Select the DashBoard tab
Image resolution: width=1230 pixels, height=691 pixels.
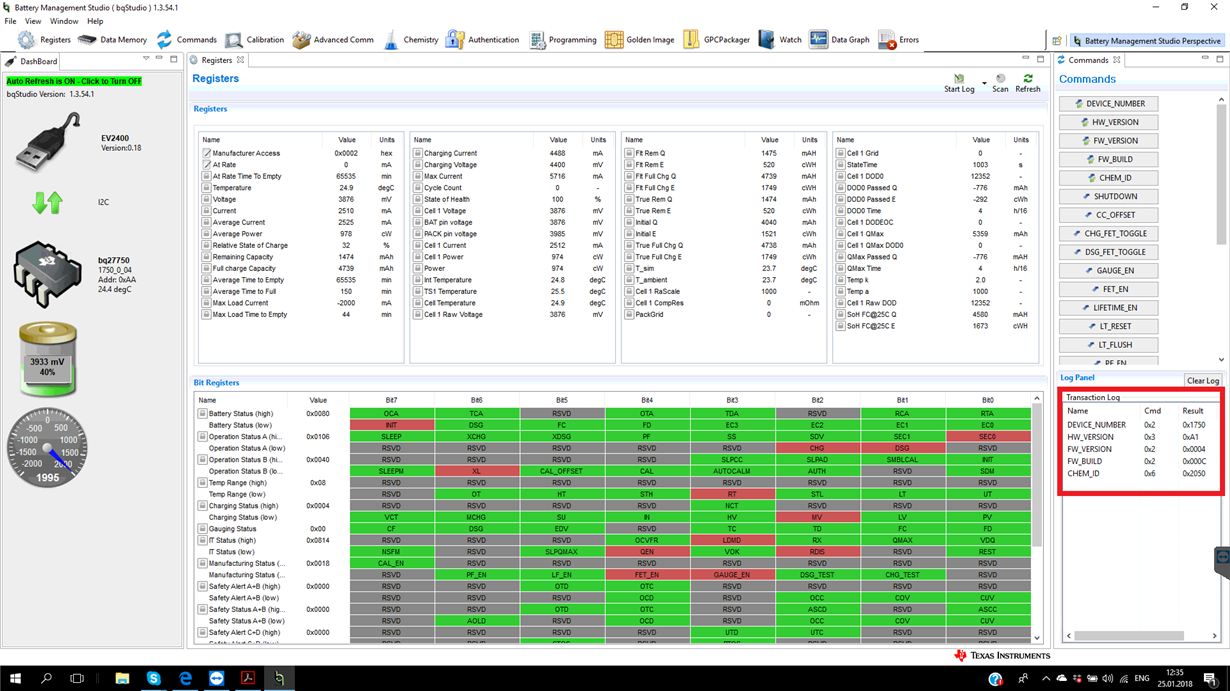coord(32,61)
